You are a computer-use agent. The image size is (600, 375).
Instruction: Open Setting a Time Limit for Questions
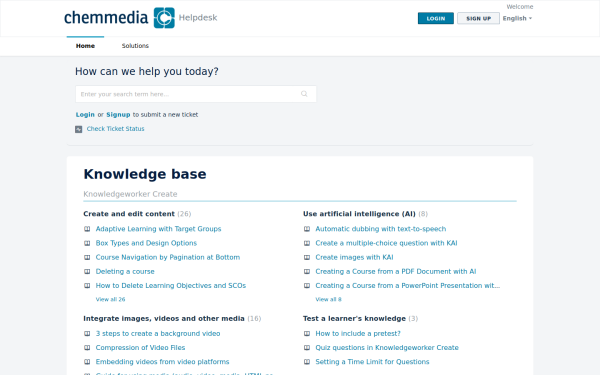point(372,362)
